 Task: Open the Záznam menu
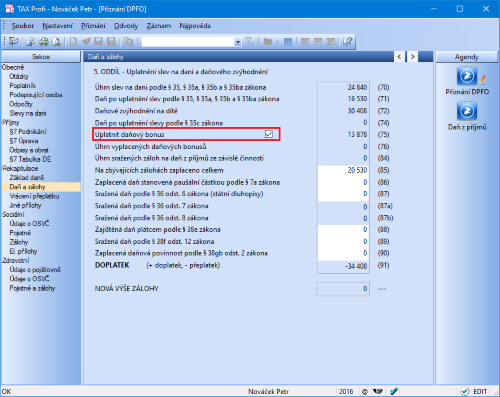[x=159, y=26]
